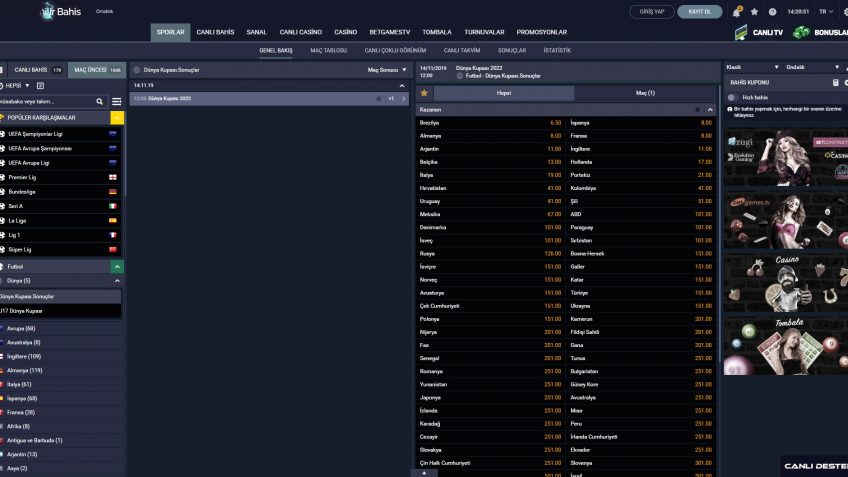Collapse the Kazanan market section

[710, 109]
